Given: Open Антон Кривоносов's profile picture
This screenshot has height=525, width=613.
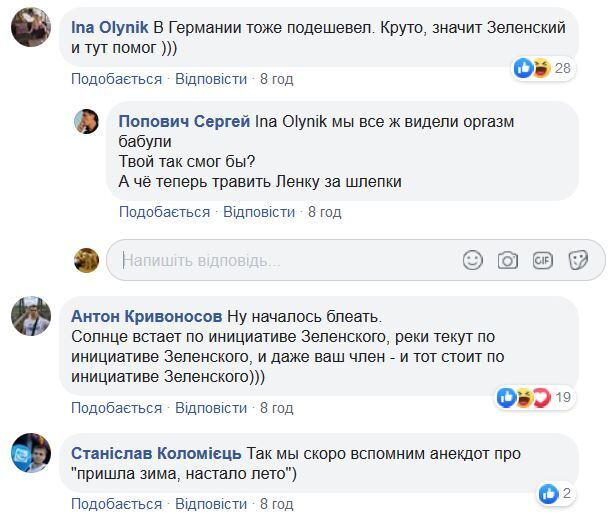Looking at the screenshot, I should point(31,317).
